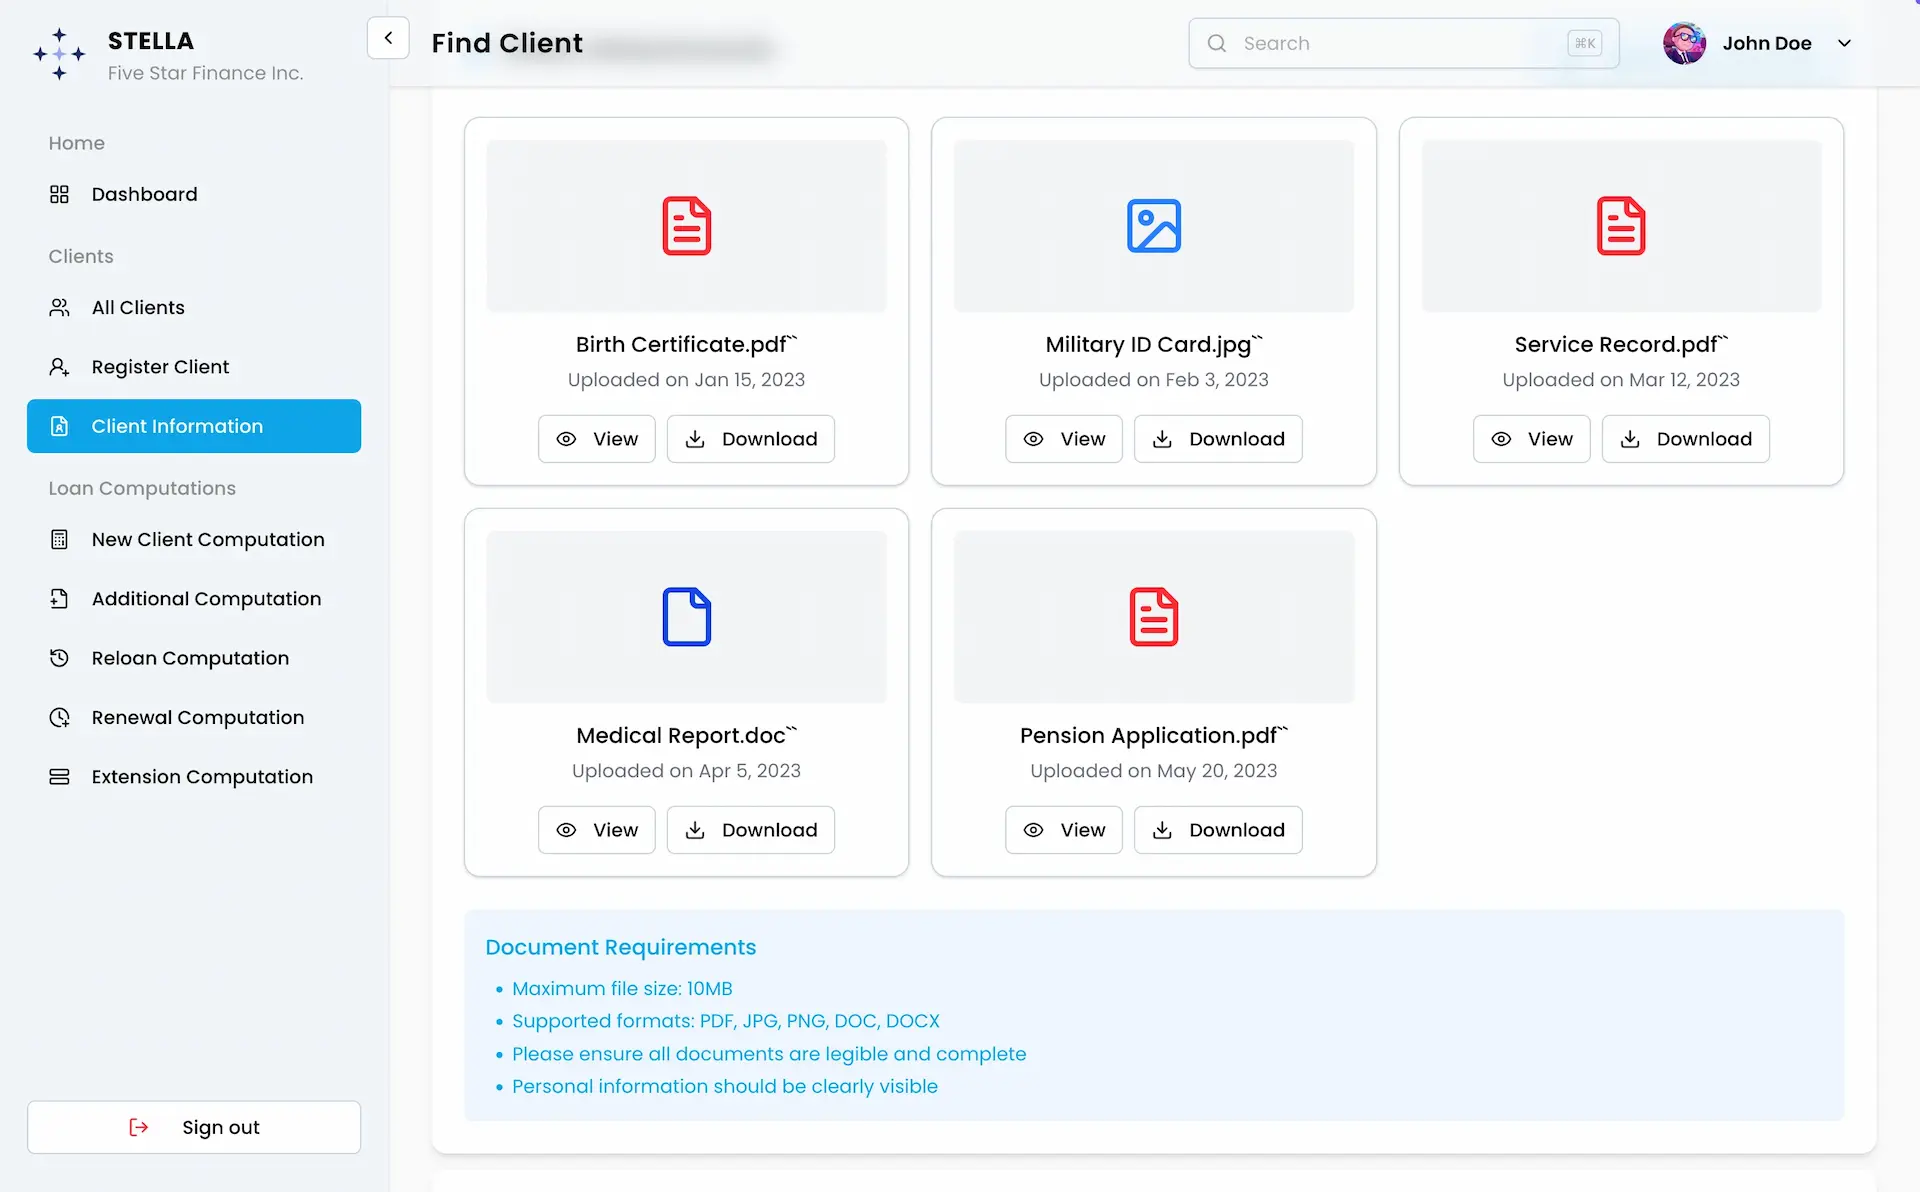
Task: Expand the John Doe account dropdown arrow
Action: [1845, 43]
